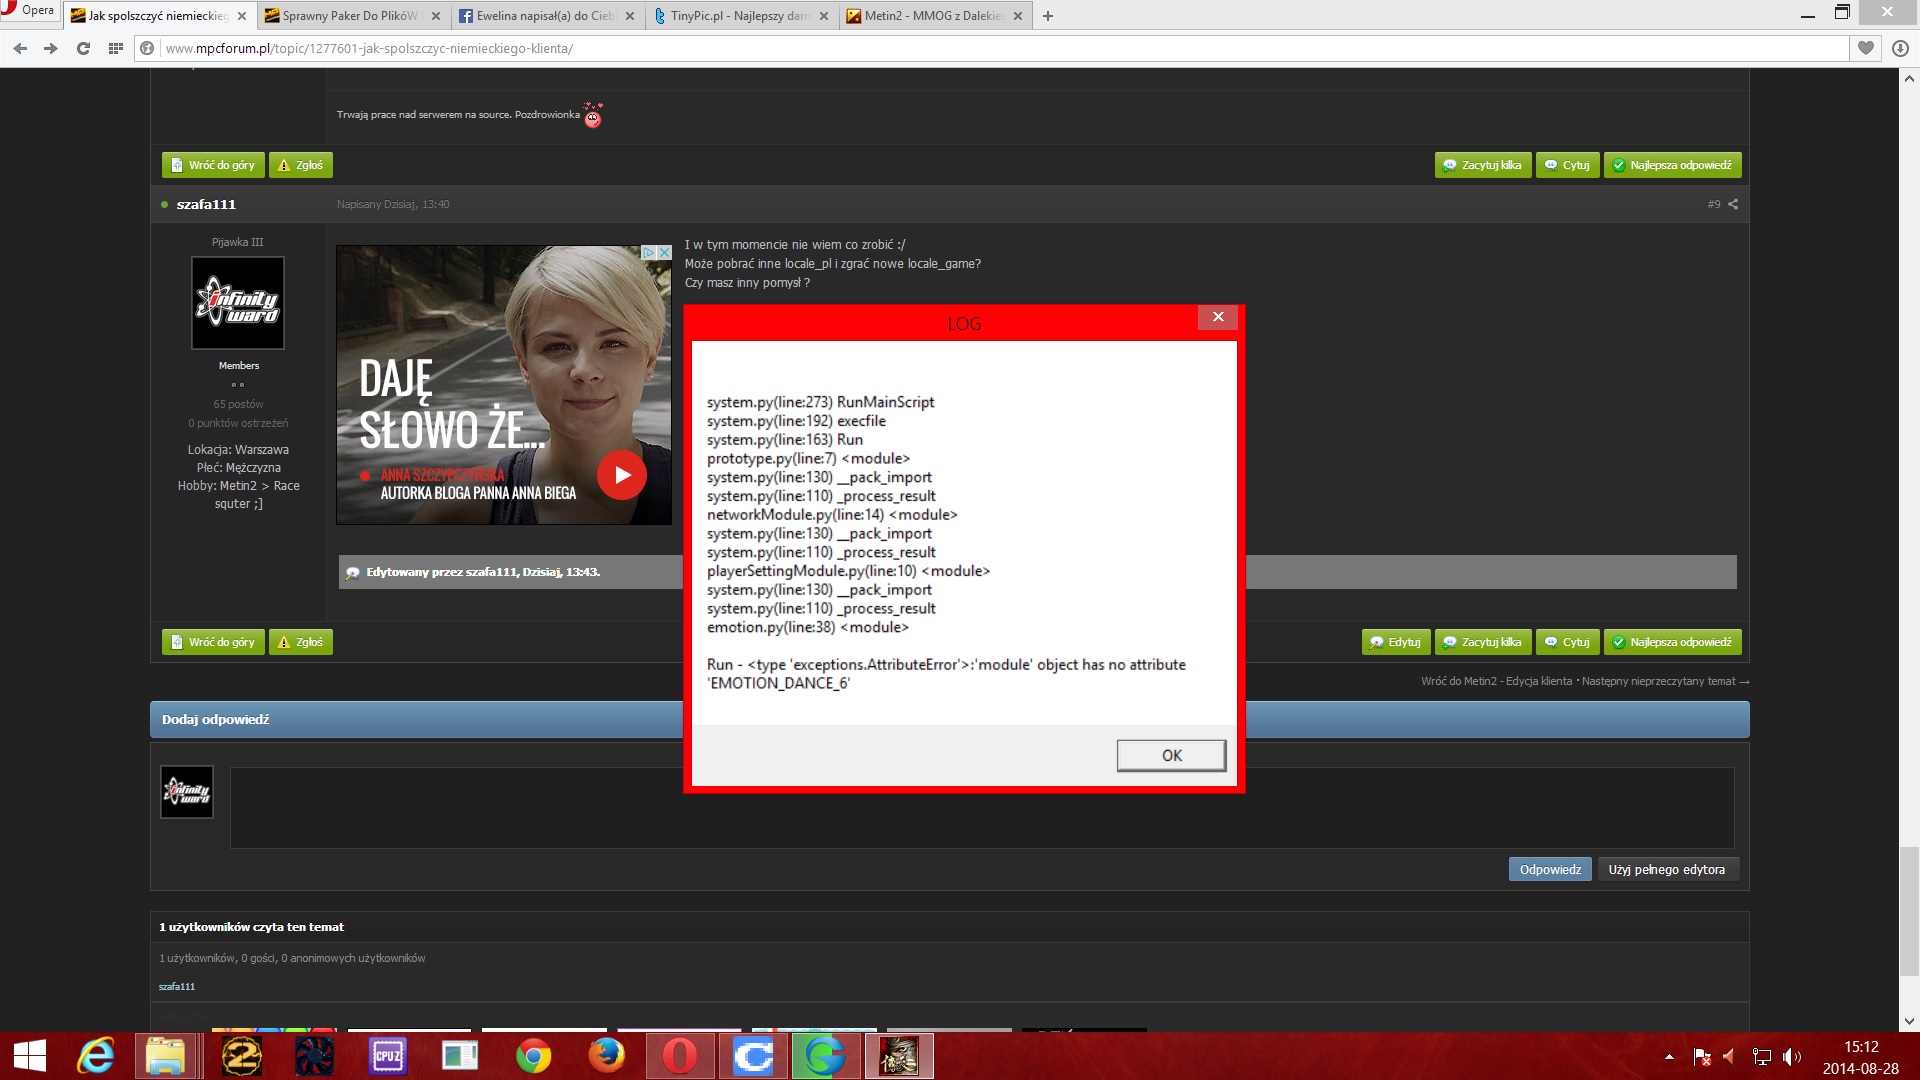Screen dimensions: 1920x1080
Task: Open Opera Speed Dial grid icon
Action: [115, 48]
